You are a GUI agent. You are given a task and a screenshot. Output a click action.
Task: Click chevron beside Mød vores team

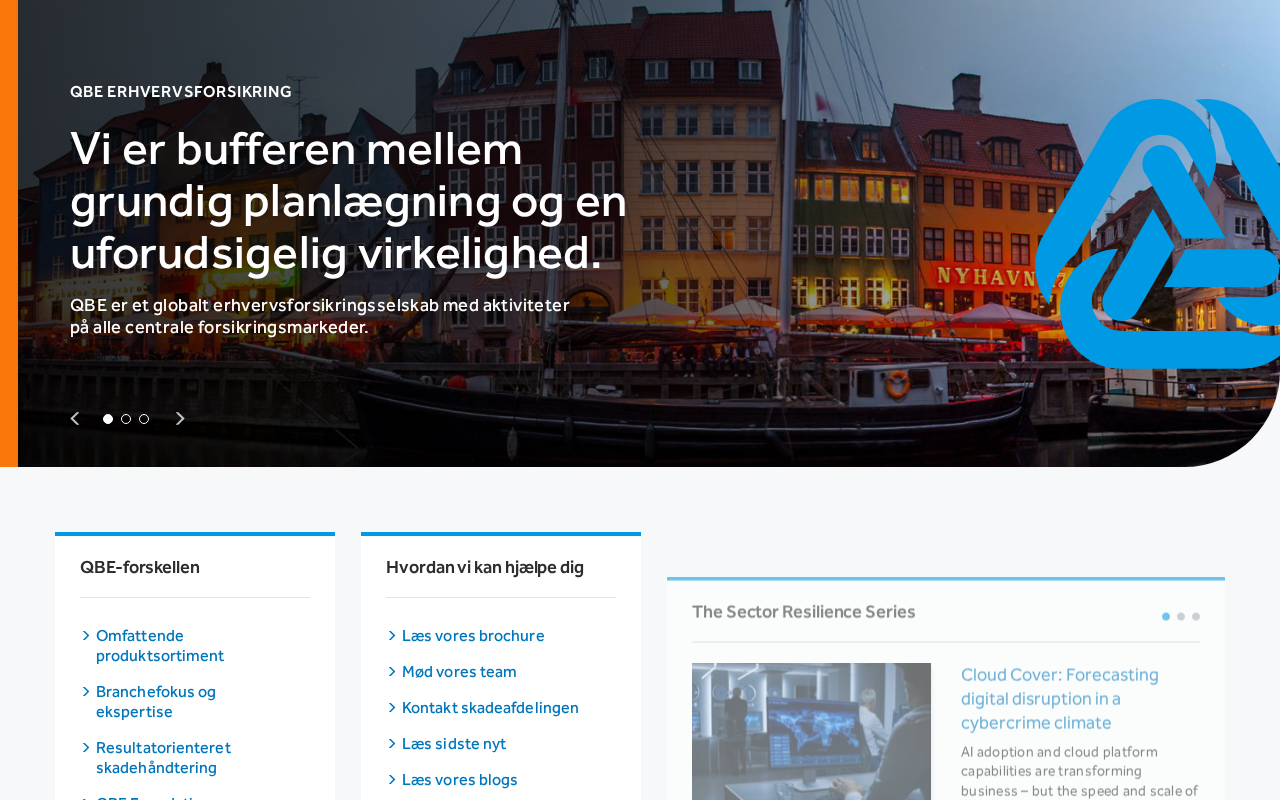(392, 672)
